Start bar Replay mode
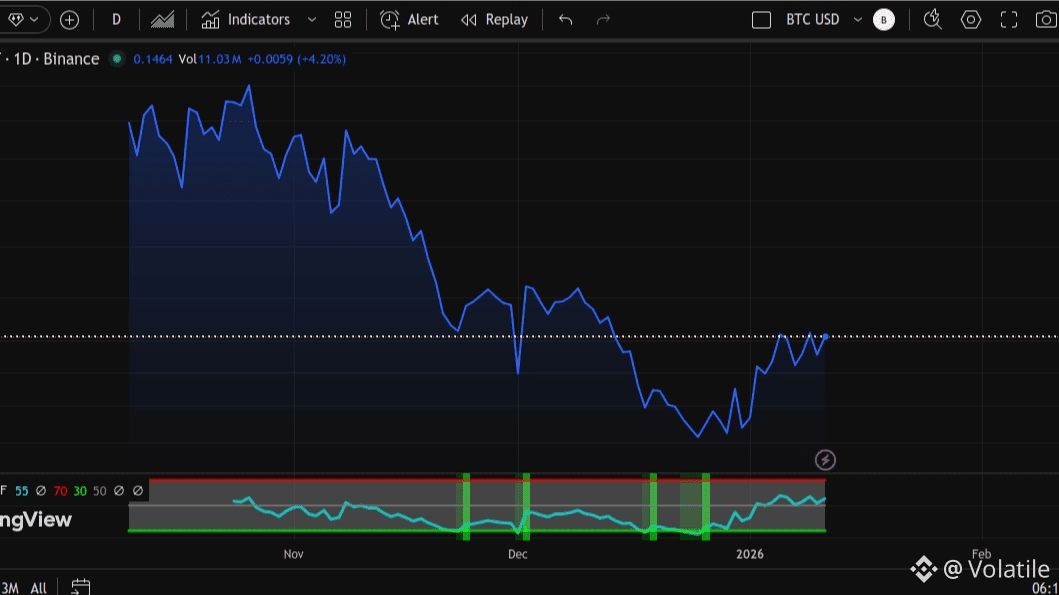The height and width of the screenshot is (595, 1059). point(494,20)
